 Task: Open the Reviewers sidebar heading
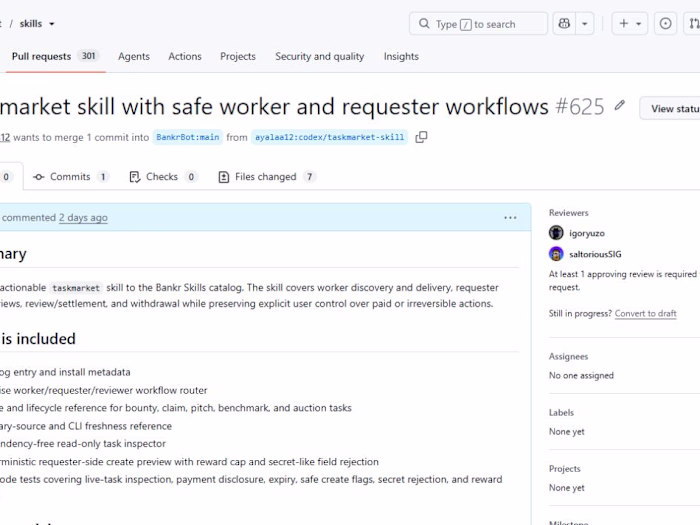[x=568, y=213]
